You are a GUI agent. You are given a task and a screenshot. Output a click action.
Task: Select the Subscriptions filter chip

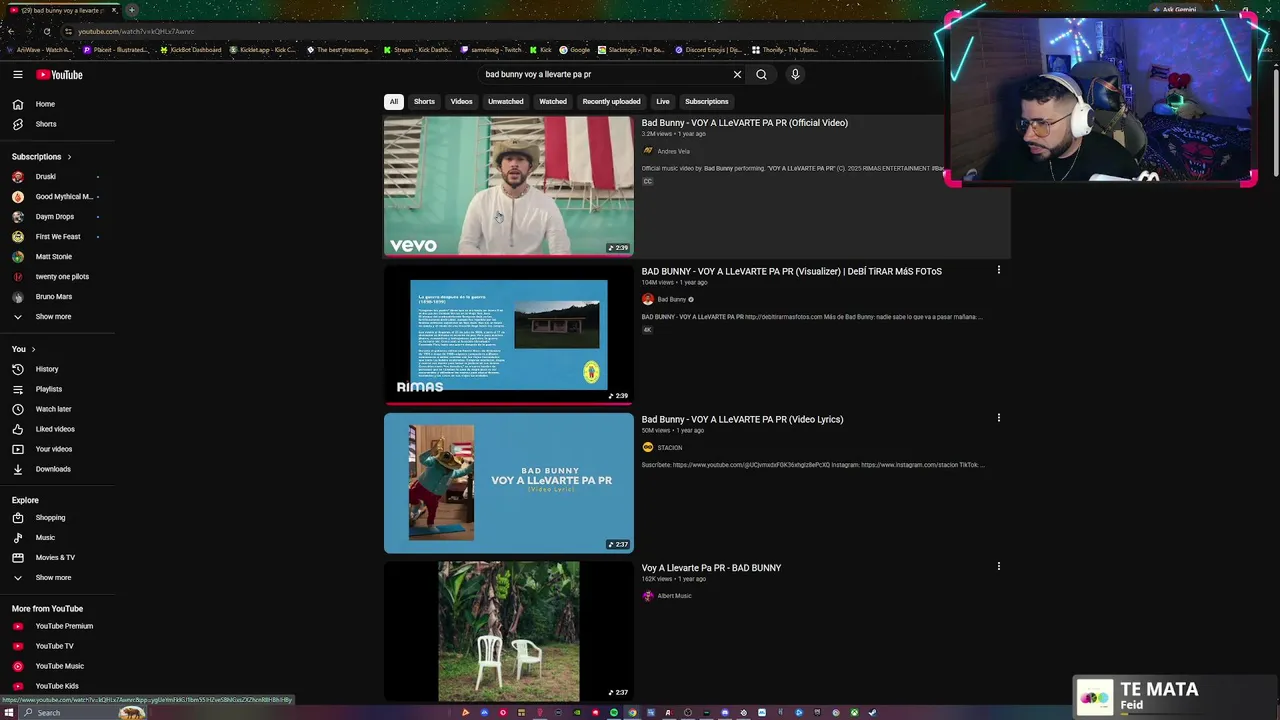coord(706,101)
